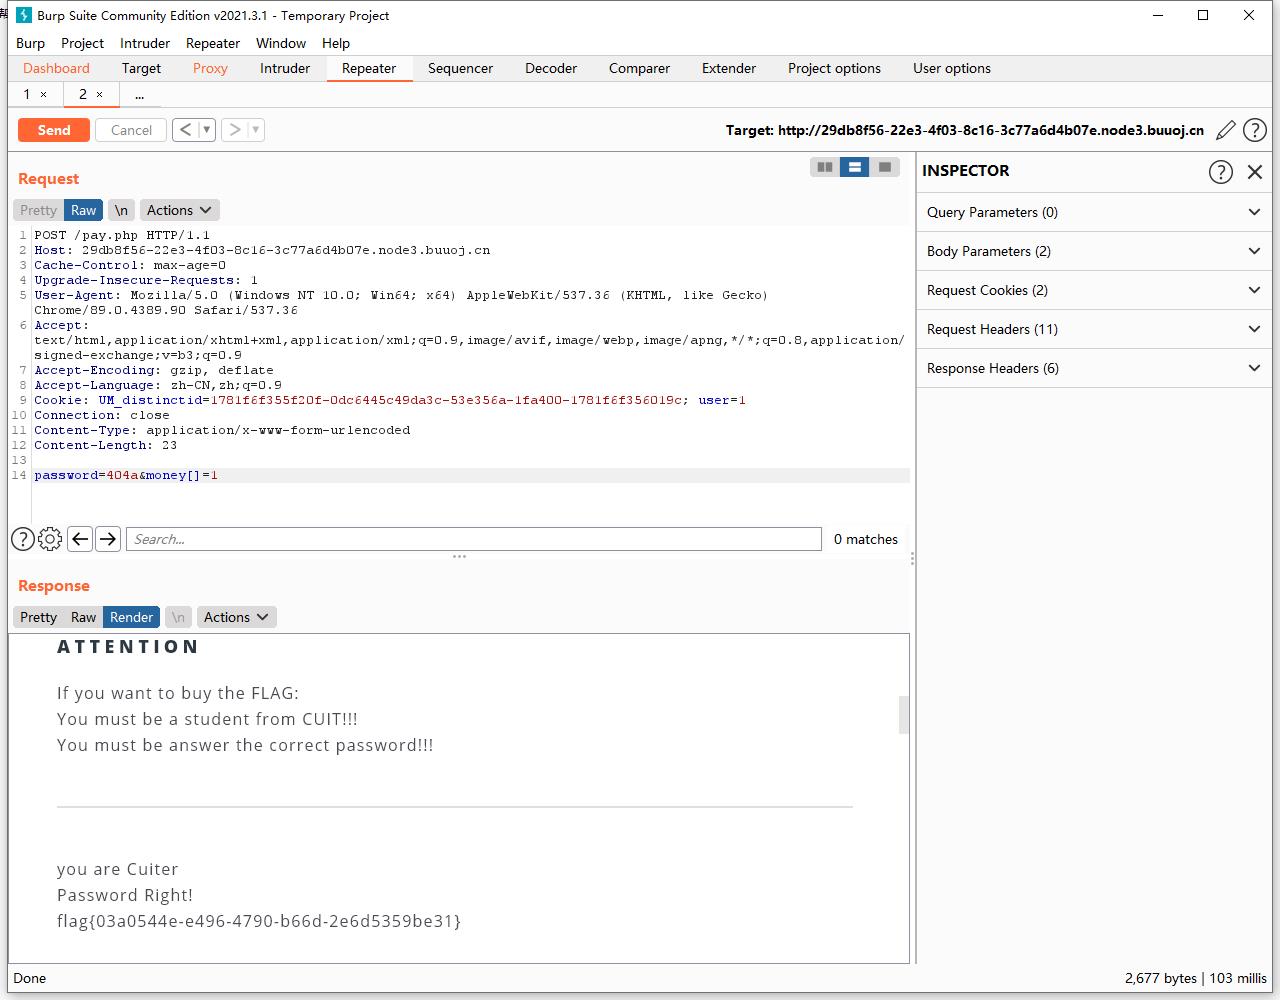
Task: Open the Repeater menu
Action: 213,43
